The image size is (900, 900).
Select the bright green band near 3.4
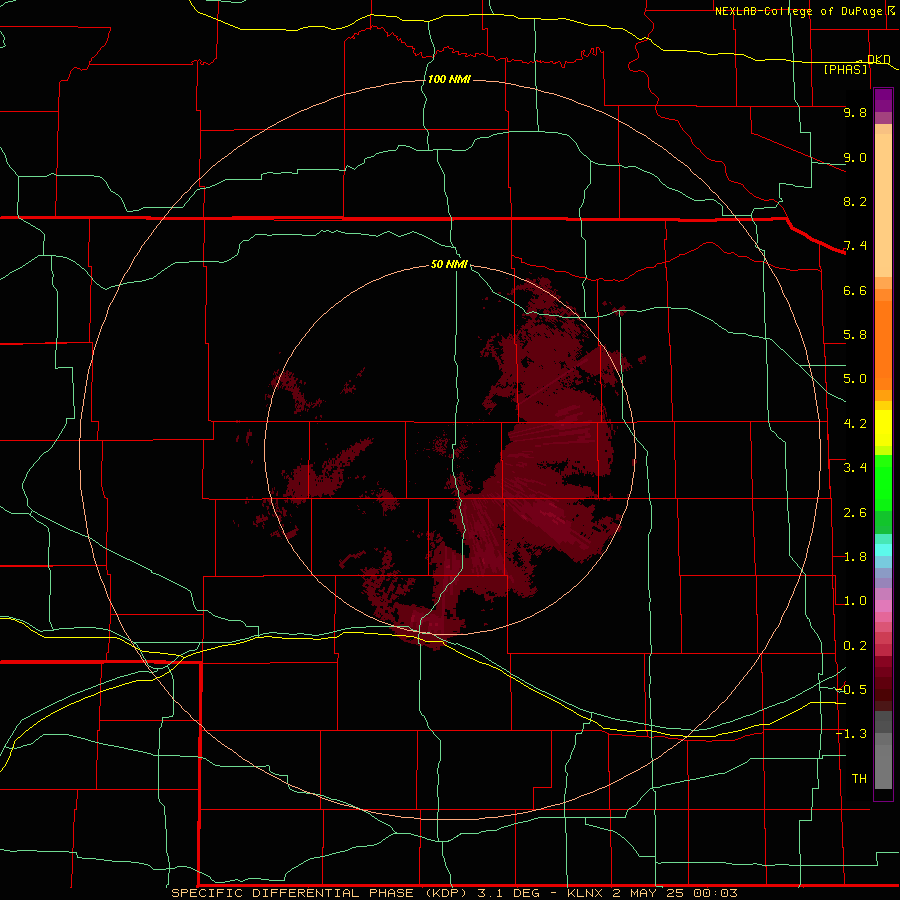click(x=883, y=483)
